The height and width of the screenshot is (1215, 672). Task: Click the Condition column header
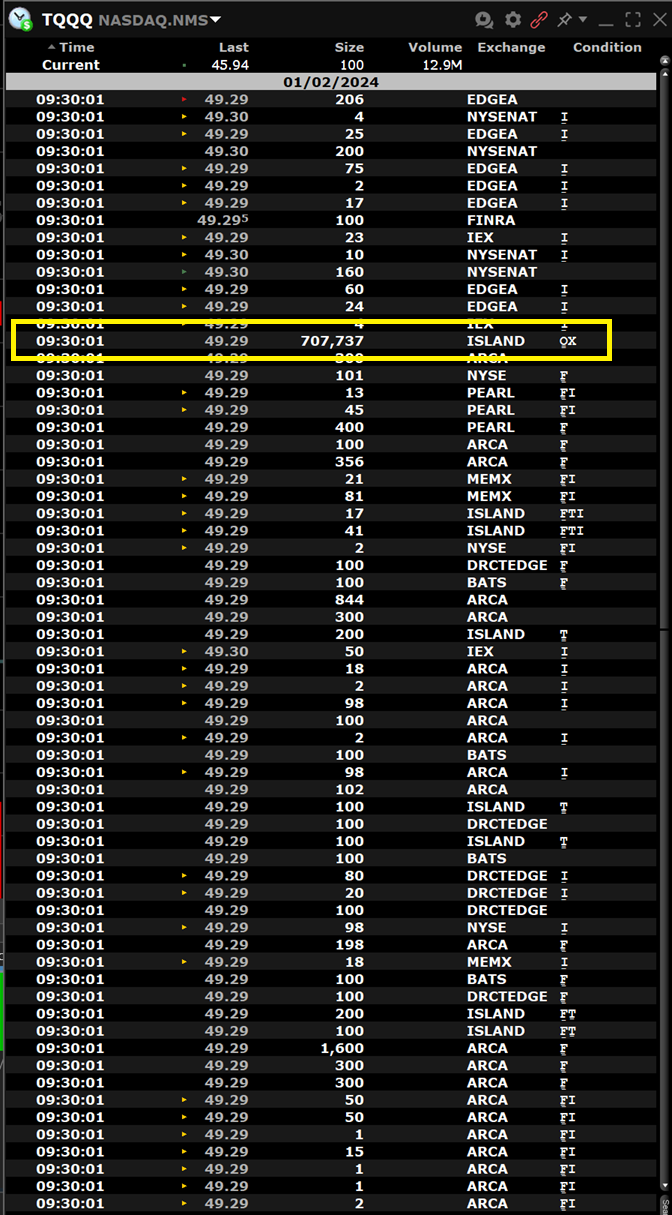[607, 47]
